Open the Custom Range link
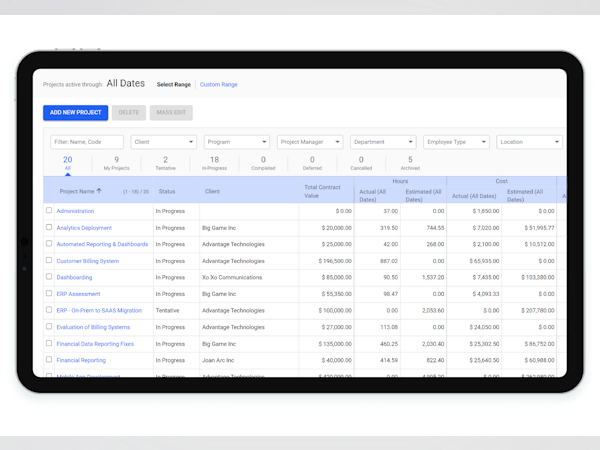 click(218, 85)
